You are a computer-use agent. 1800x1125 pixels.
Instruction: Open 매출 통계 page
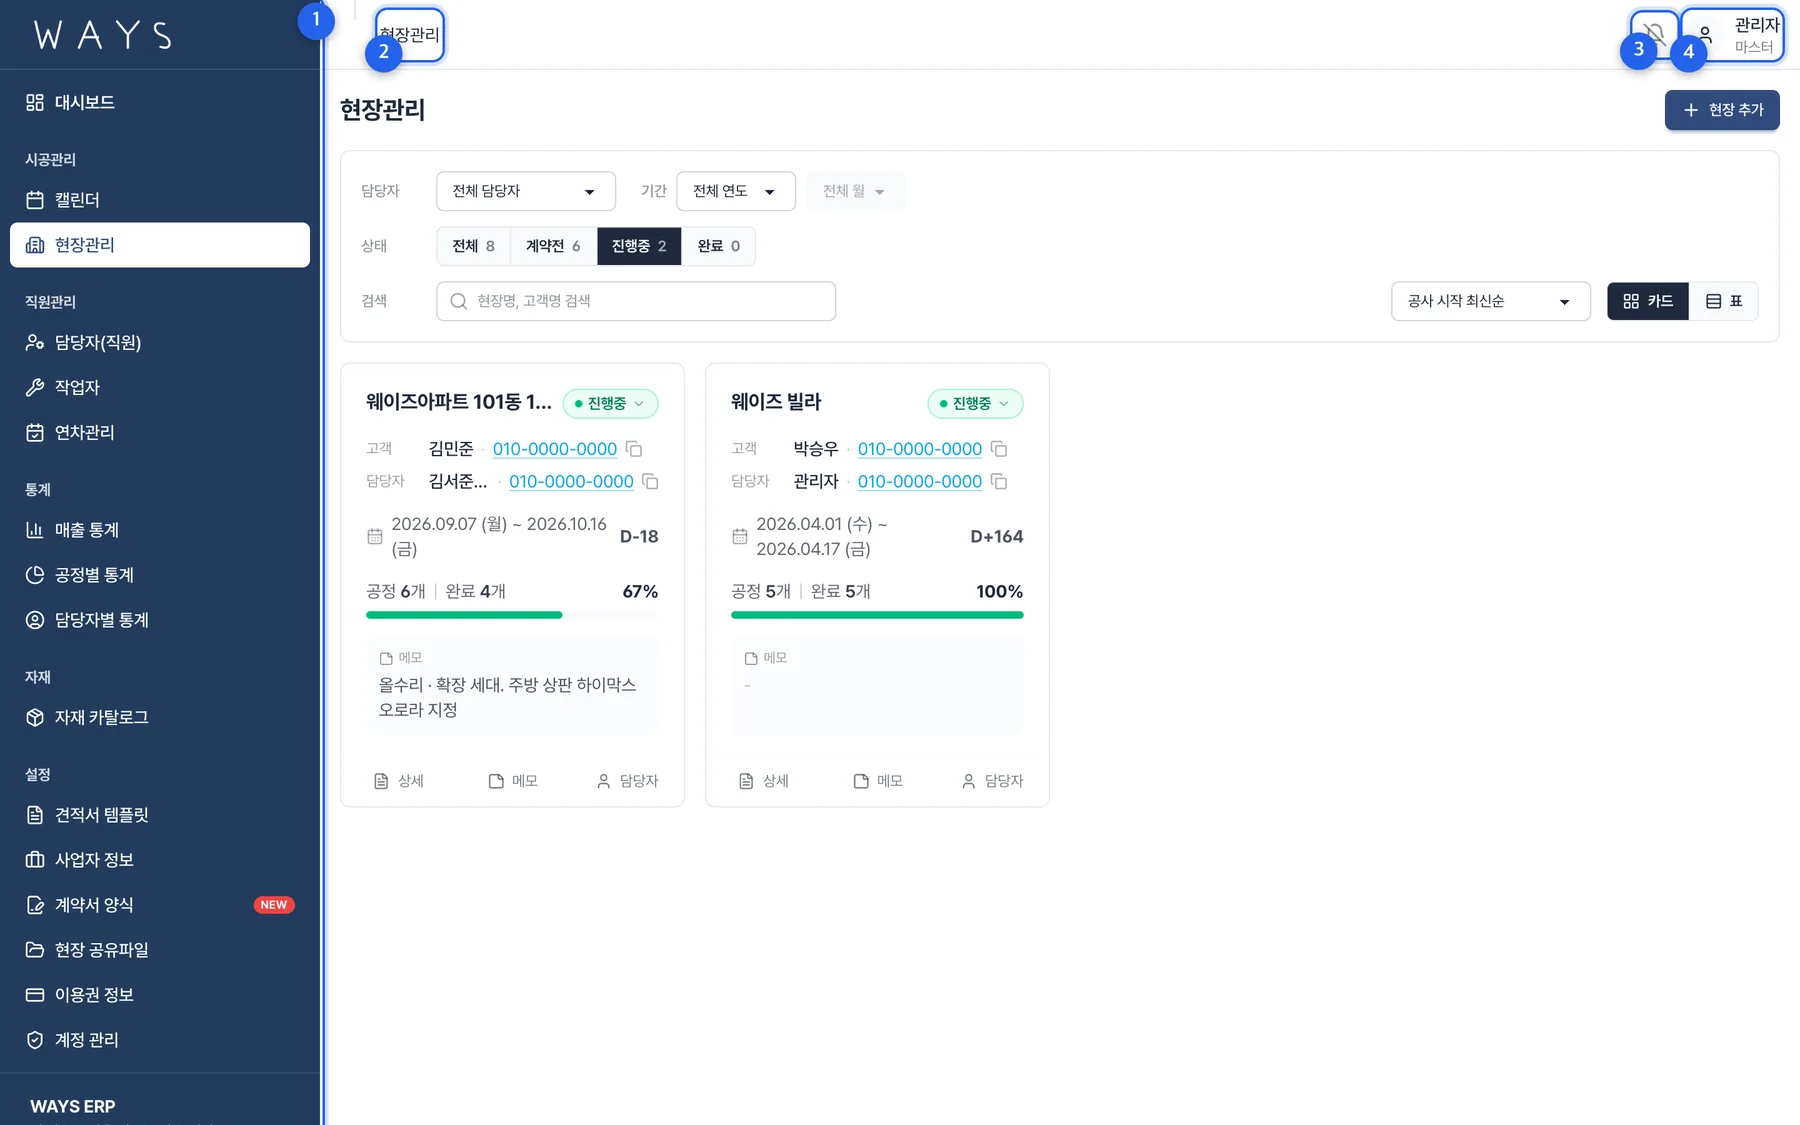(x=160, y=530)
